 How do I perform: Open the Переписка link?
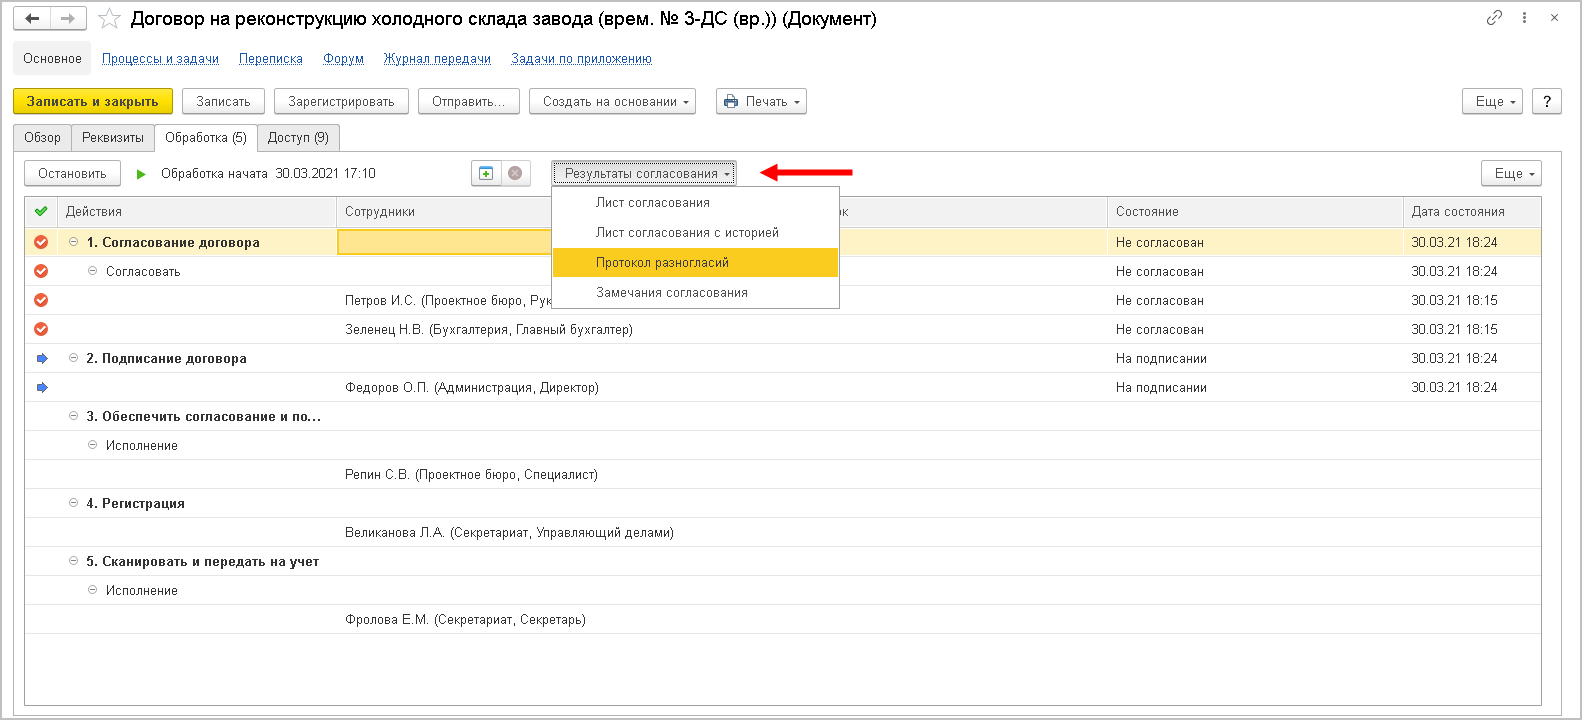(x=271, y=59)
